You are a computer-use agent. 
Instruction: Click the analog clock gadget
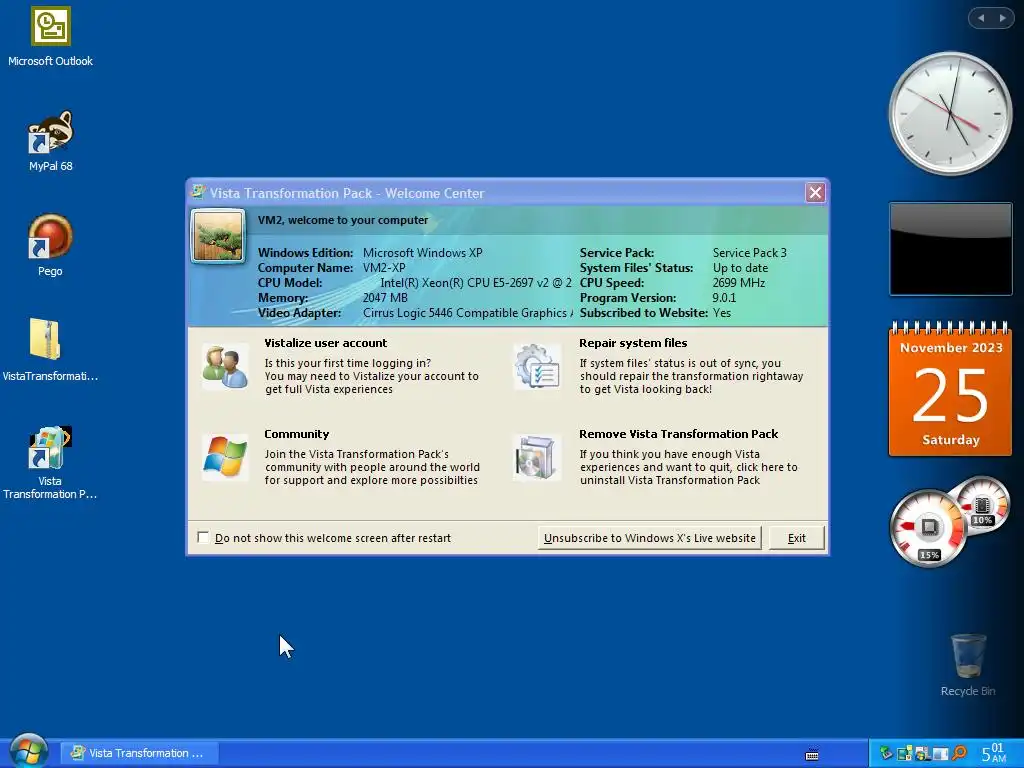point(950,114)
